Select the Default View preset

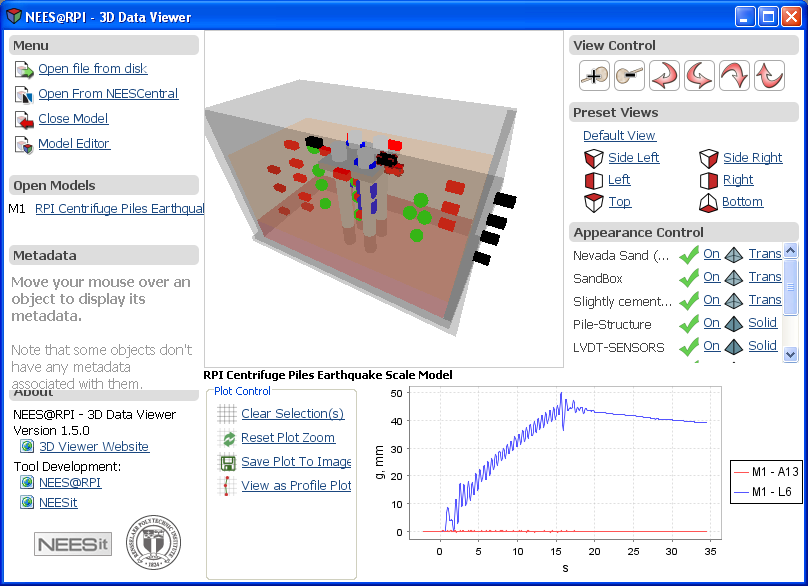[619, 136]
